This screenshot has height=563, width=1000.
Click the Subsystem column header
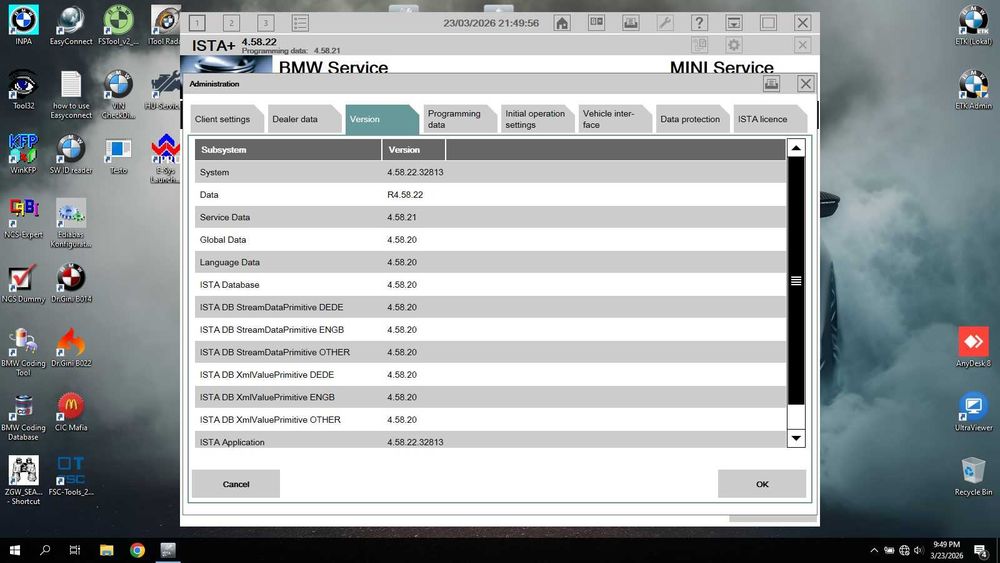click(x=288, y=150)
